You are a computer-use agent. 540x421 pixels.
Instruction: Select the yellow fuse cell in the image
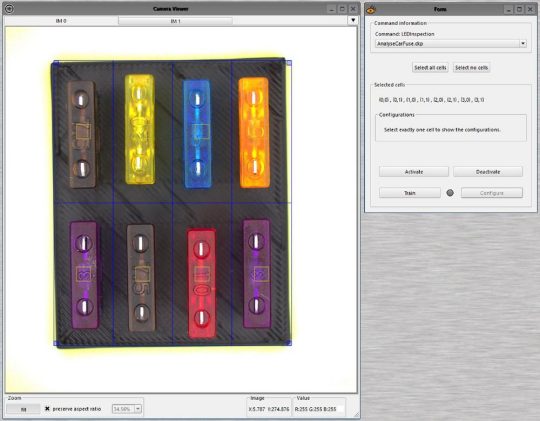[x=143, y=133]
